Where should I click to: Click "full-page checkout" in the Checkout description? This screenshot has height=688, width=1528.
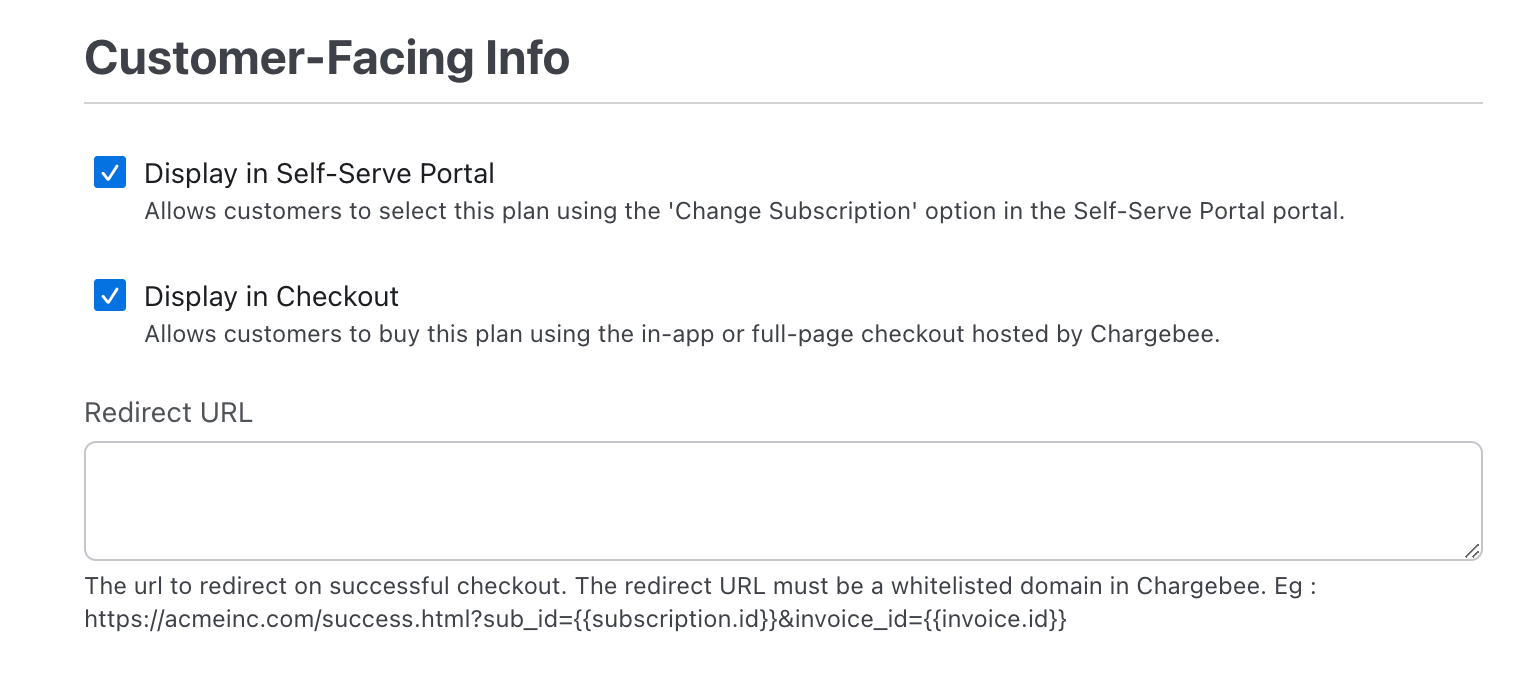tap(850, 334)
